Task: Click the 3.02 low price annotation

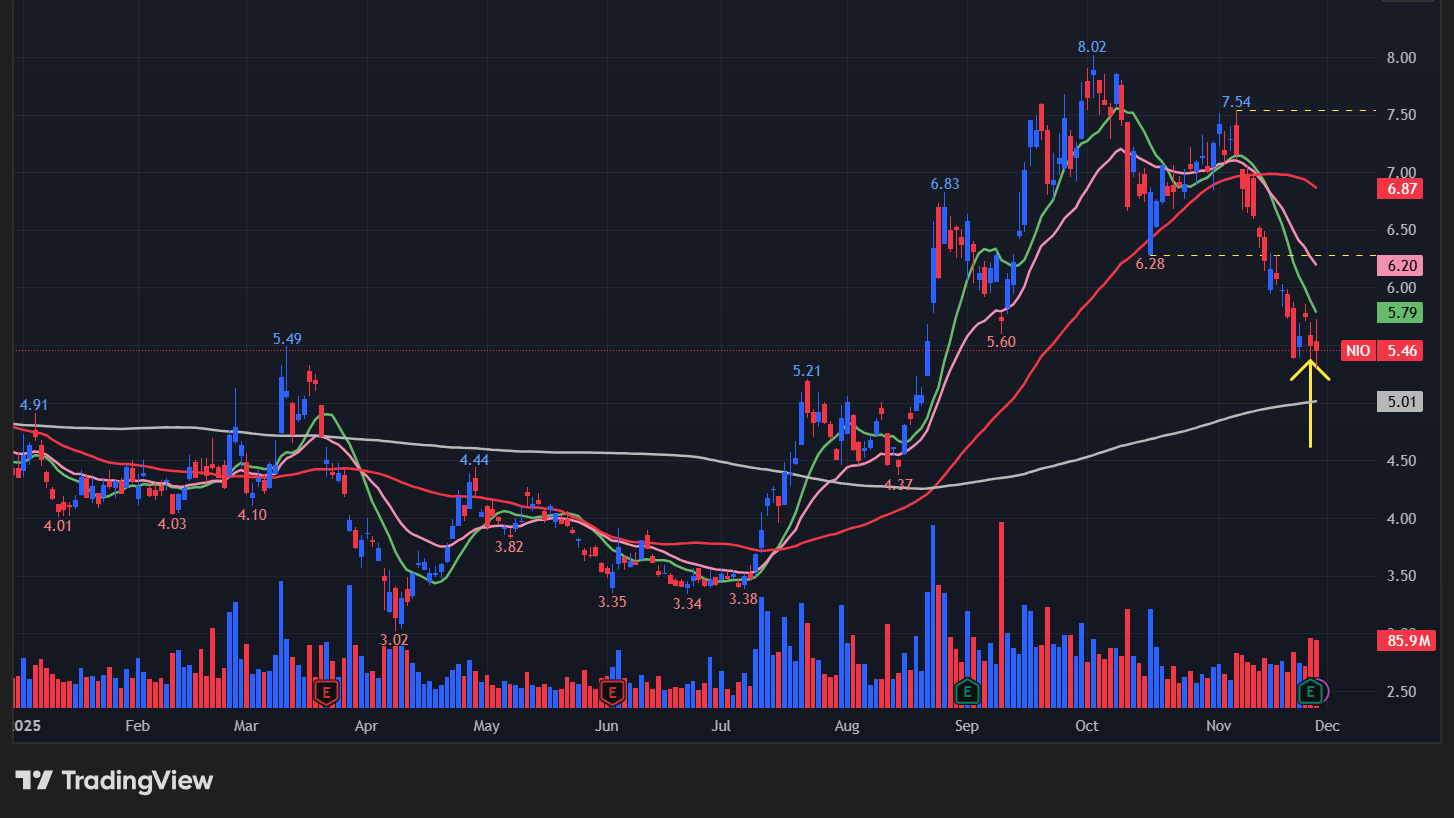Action: (394, 639)
